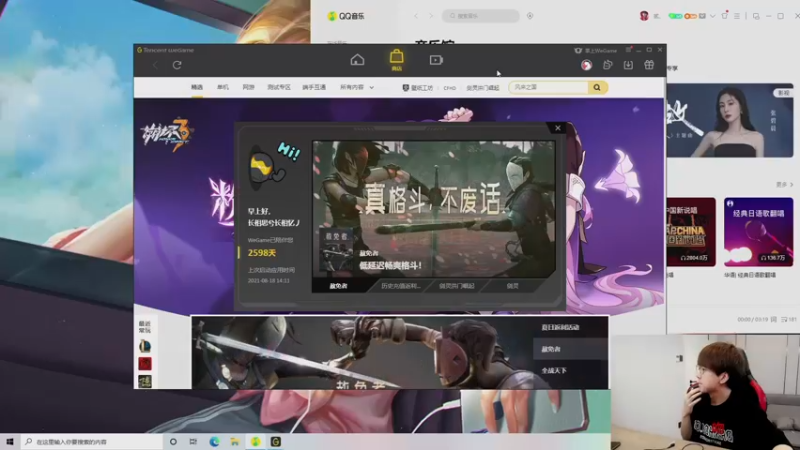Open the third recent game icon in sidebar
The width and height of the screenshot is (800, 450).
coord(145,381)
